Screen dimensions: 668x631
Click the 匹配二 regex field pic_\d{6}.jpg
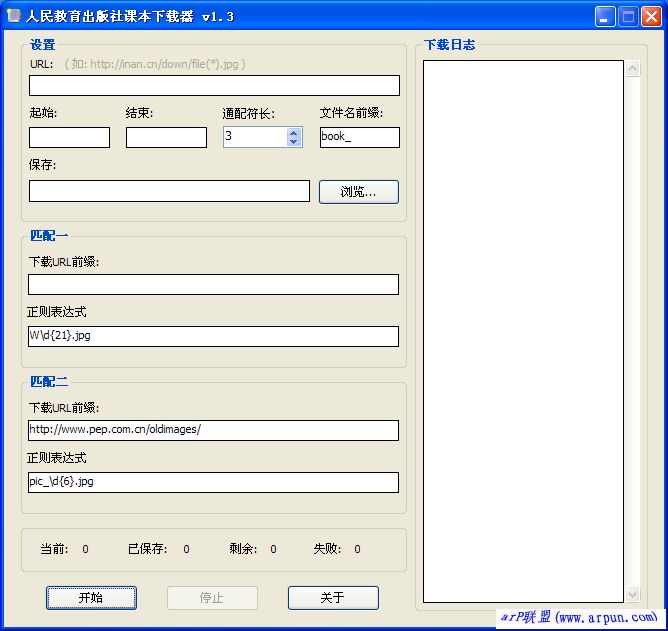[x=213, y=482]
